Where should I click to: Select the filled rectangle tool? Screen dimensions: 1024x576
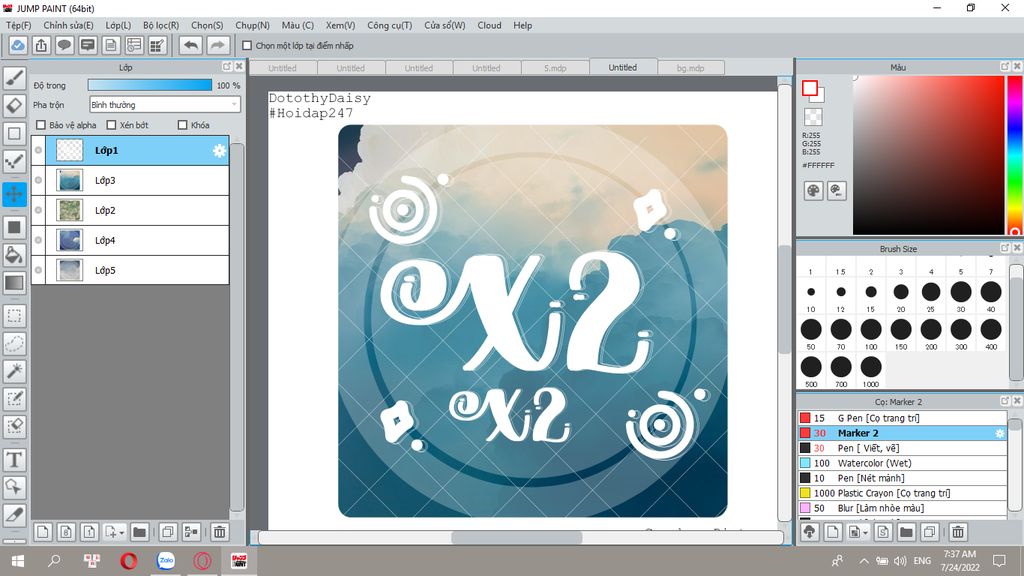coord(14,227)
